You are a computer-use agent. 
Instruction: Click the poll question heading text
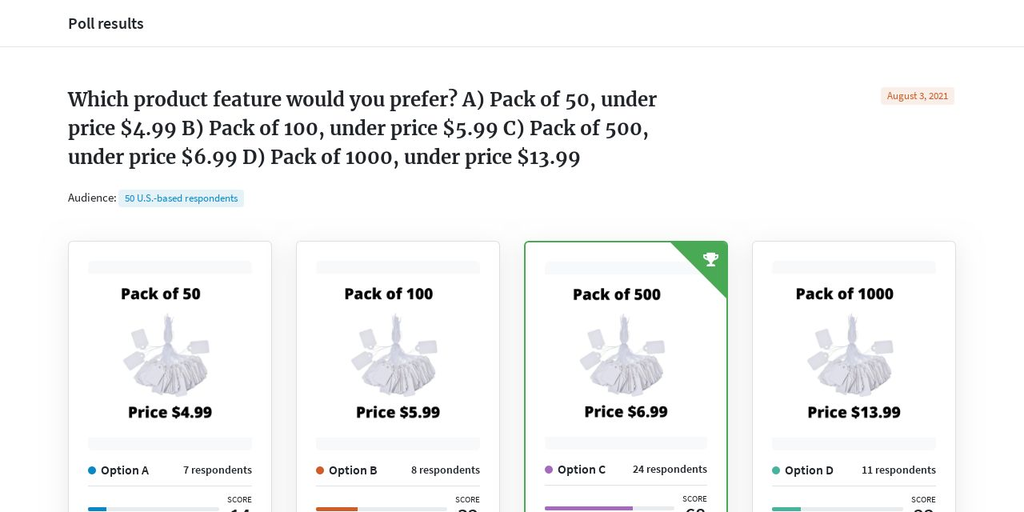(x=362, y=129)
